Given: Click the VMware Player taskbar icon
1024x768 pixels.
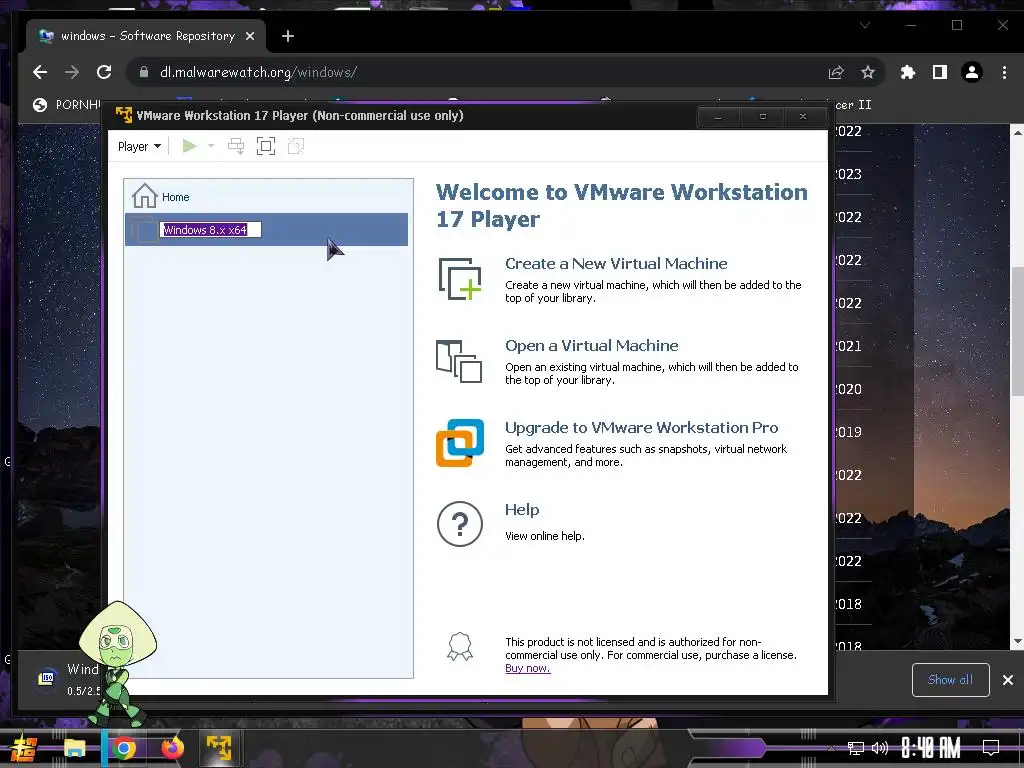Looking at the screenshot, I should coord(219,748).
